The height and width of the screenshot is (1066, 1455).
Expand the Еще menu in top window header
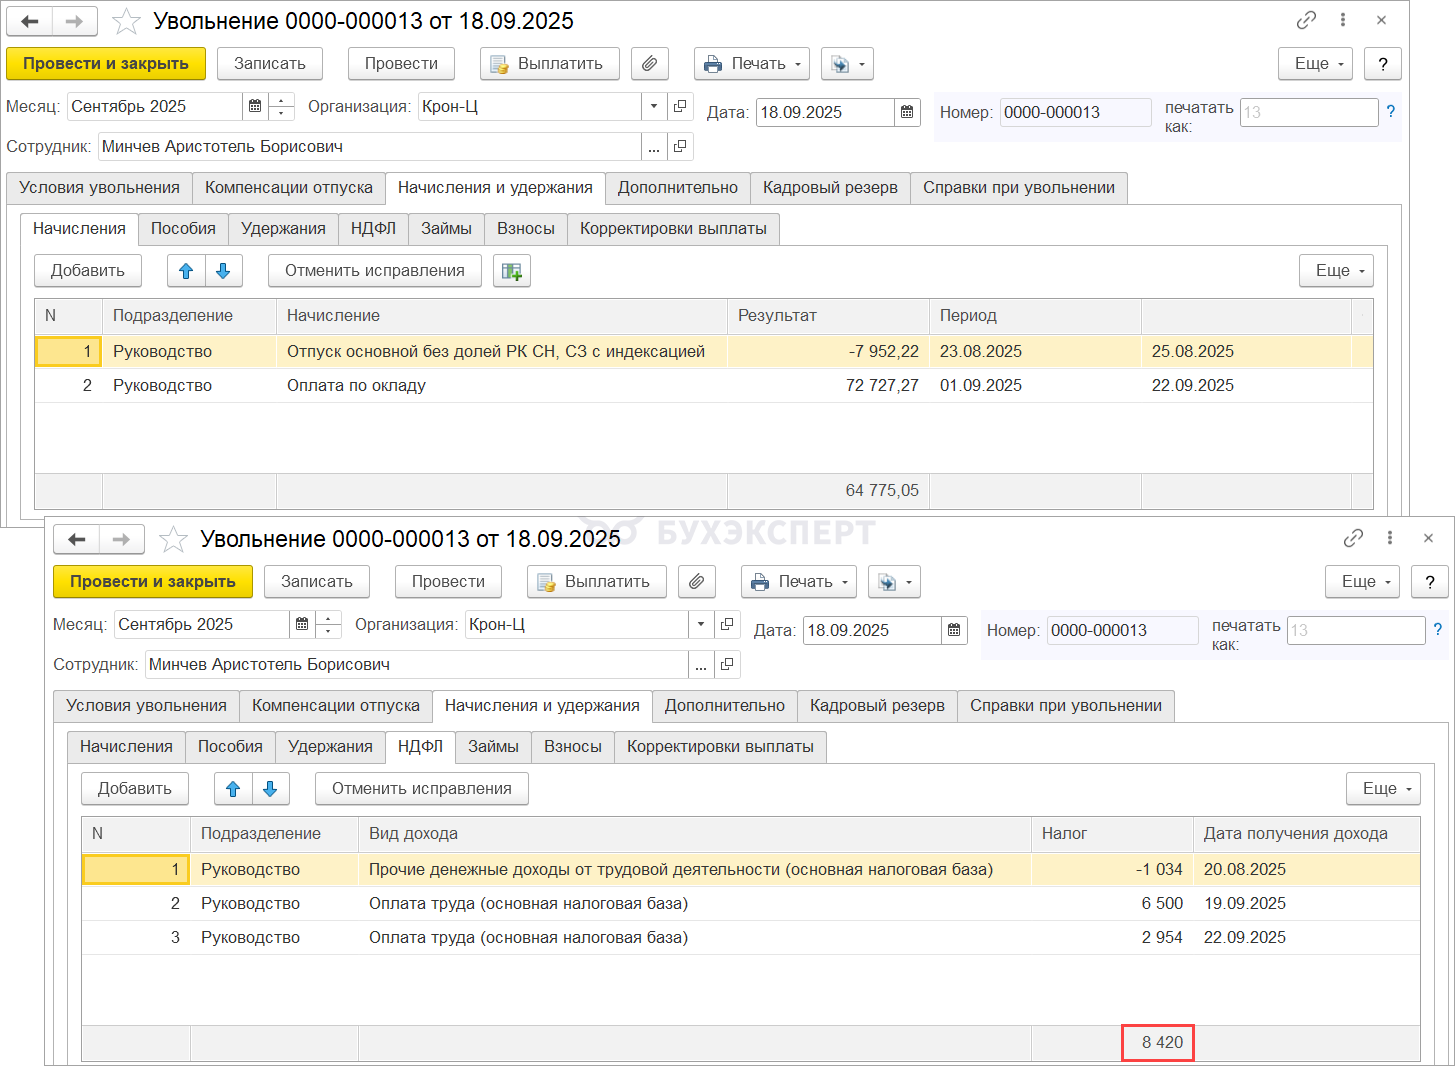coord(1315,64)
